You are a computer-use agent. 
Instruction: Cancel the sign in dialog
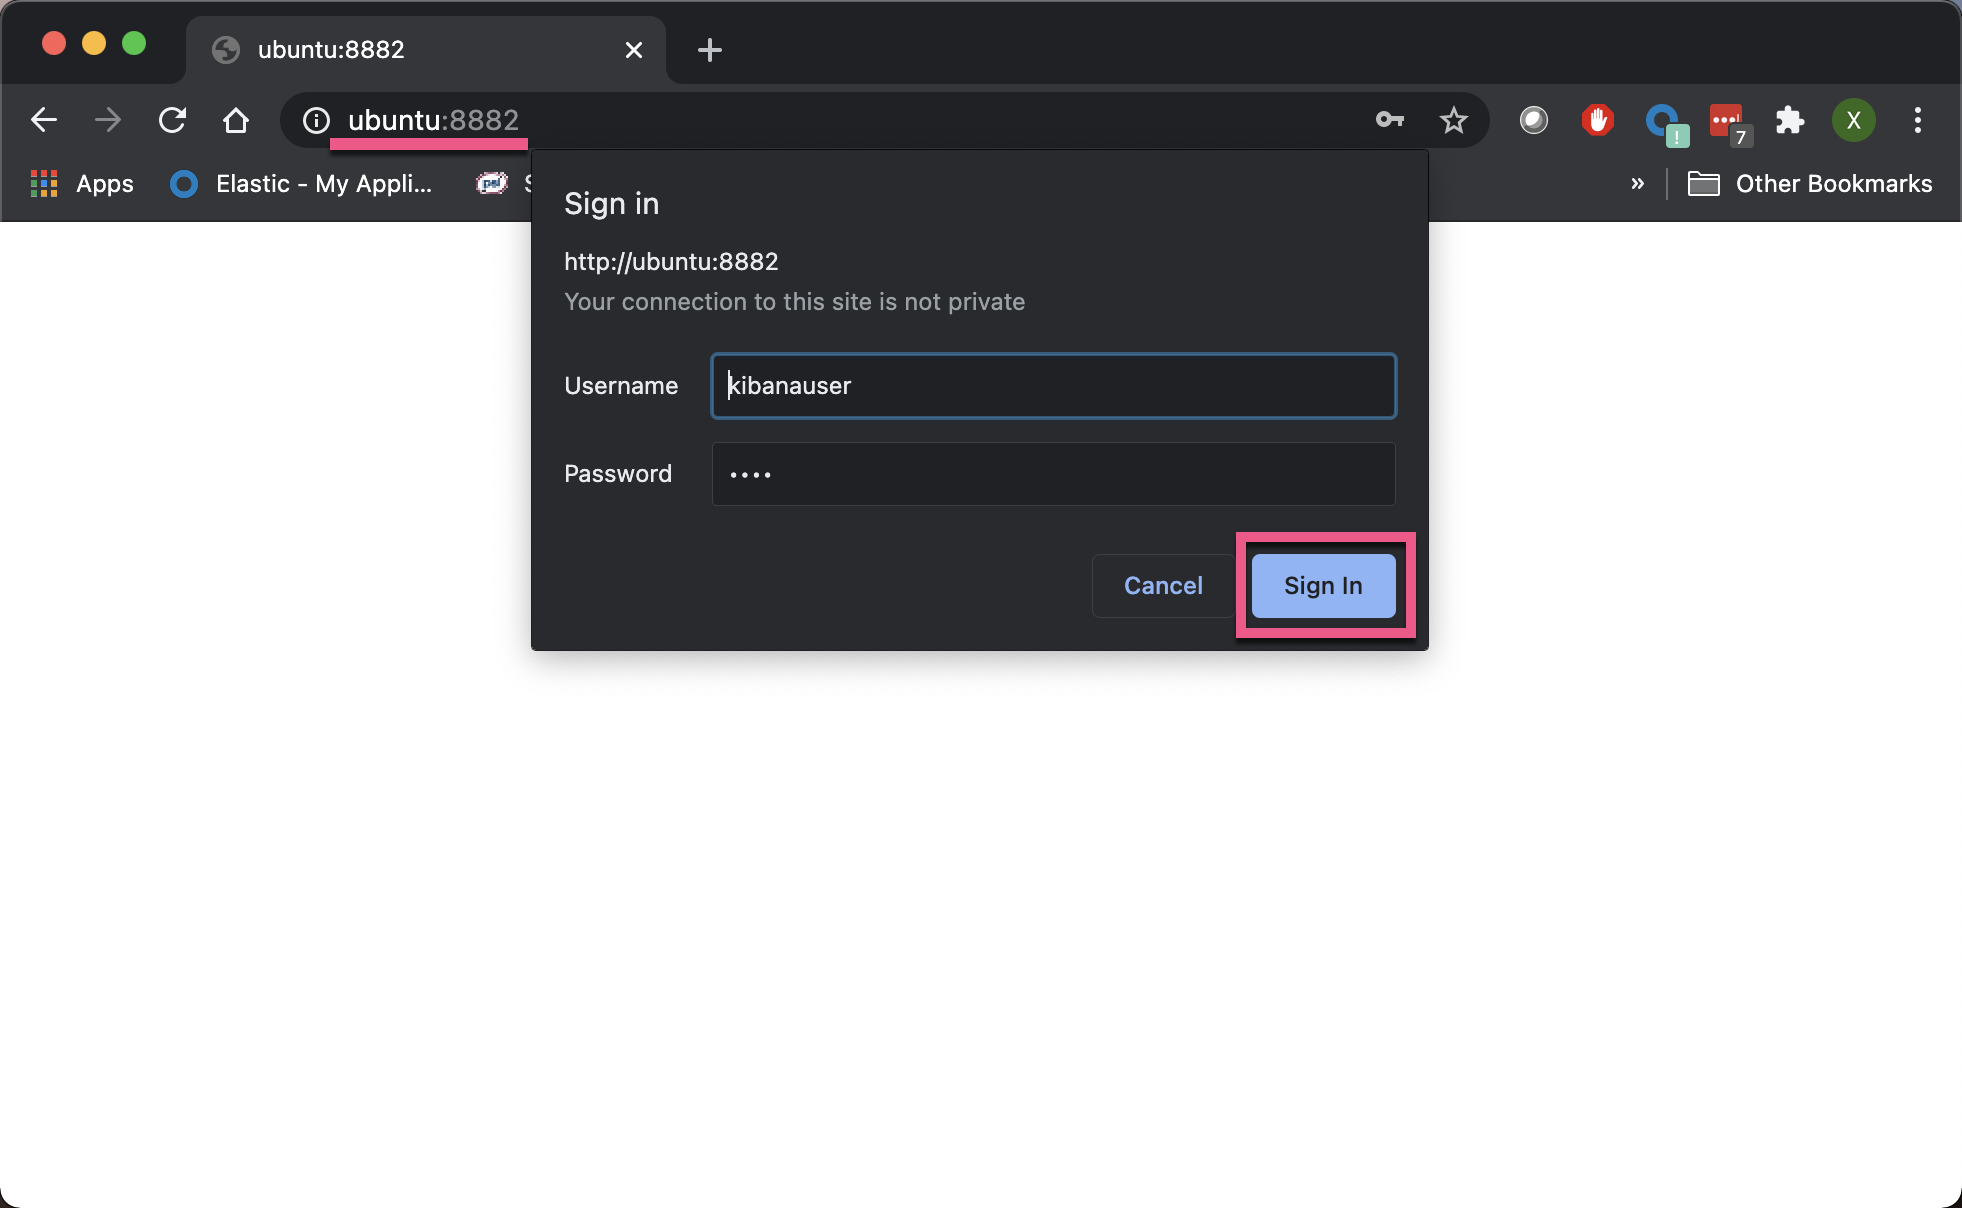1162,586
